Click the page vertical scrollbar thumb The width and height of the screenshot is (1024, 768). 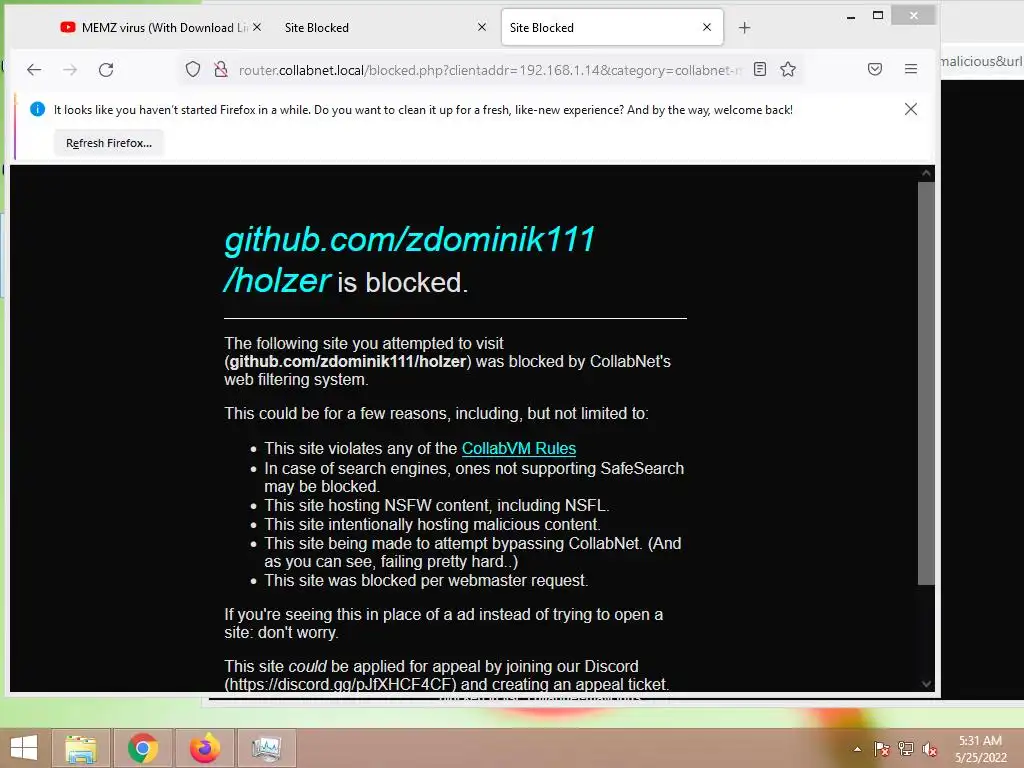tap(926, 383)
